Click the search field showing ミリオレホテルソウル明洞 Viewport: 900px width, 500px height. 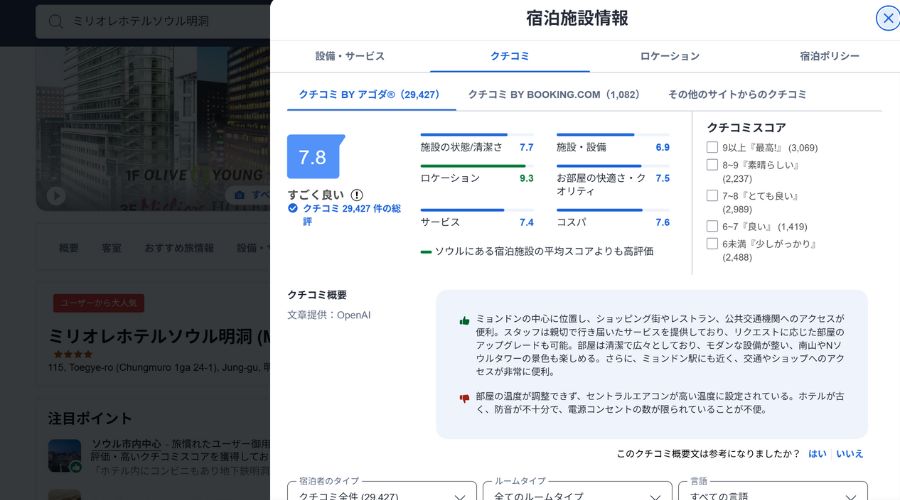(x=153, y=22)
